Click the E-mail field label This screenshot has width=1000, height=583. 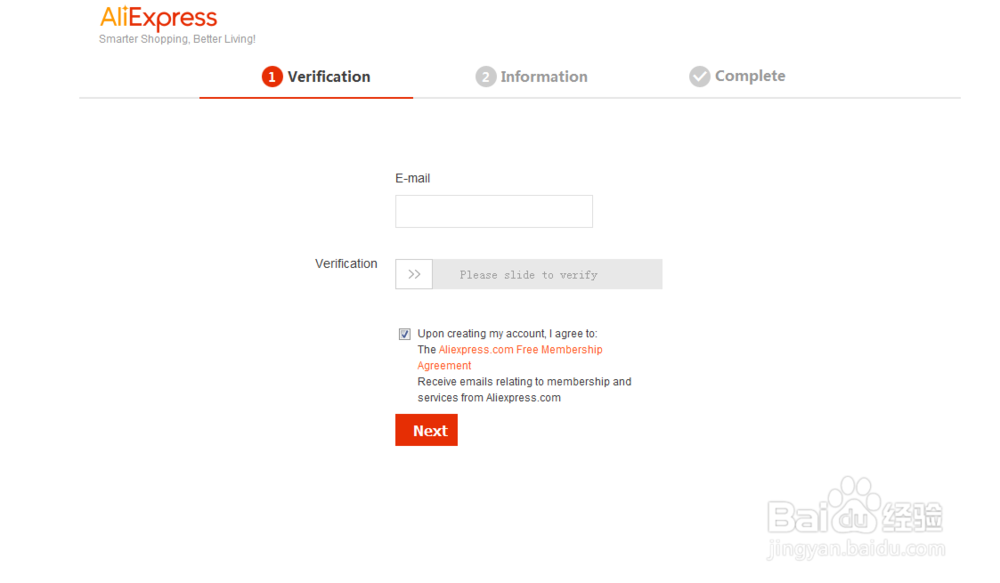pyautogui.click(x=413, y=178)
